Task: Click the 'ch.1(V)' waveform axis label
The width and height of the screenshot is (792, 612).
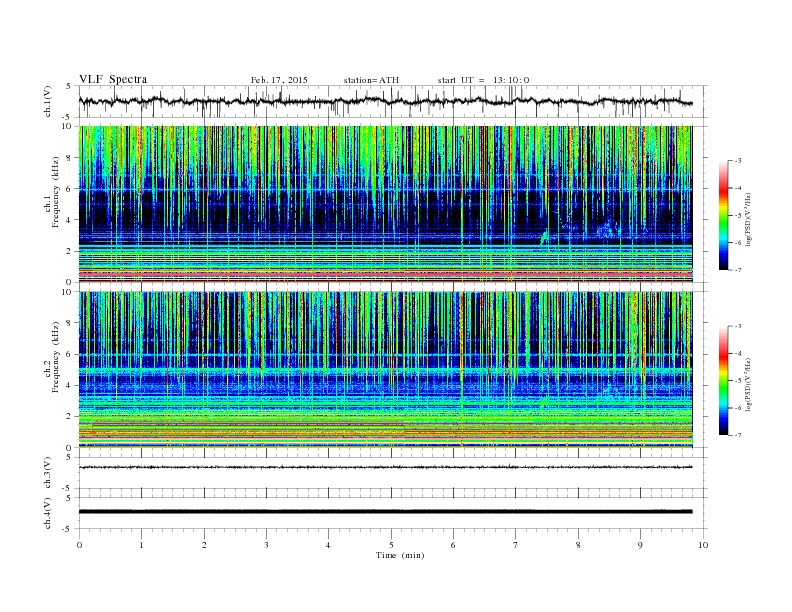Action: [x=48, y=101]
